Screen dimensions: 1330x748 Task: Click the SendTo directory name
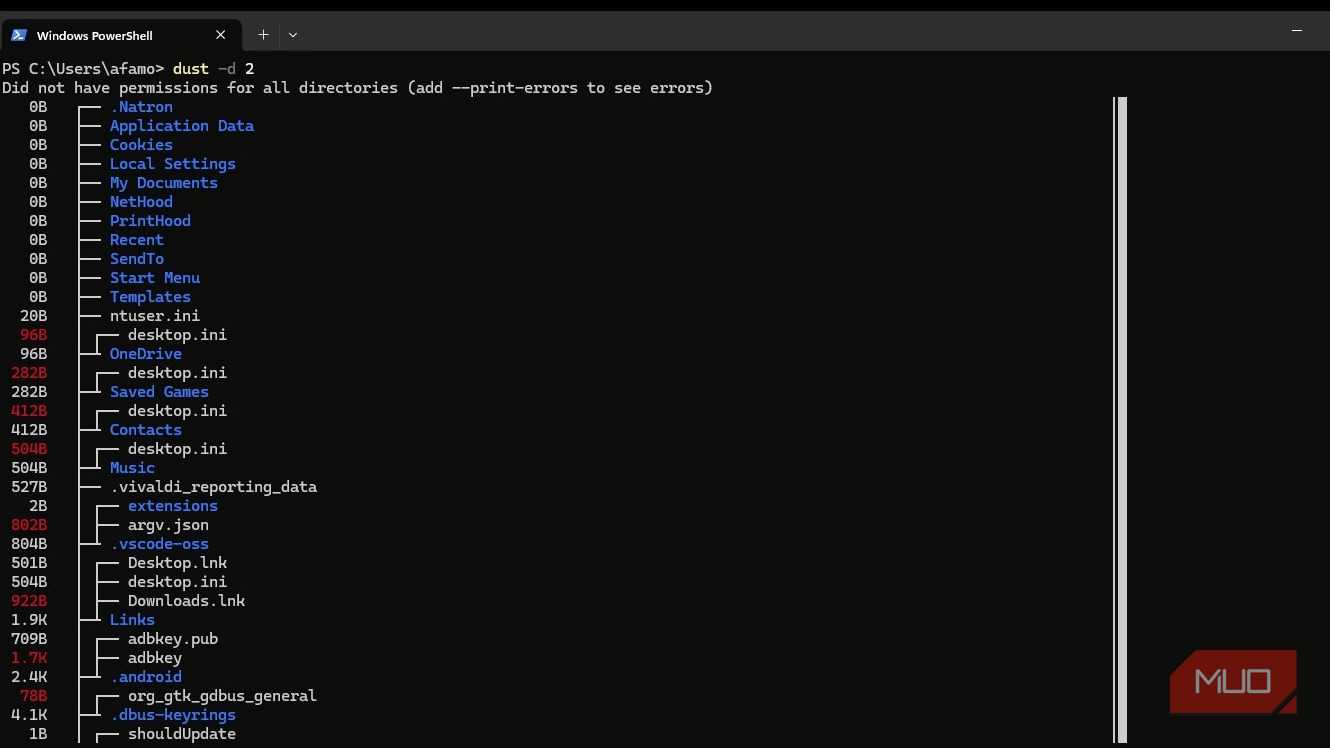[x=137, y=259]
